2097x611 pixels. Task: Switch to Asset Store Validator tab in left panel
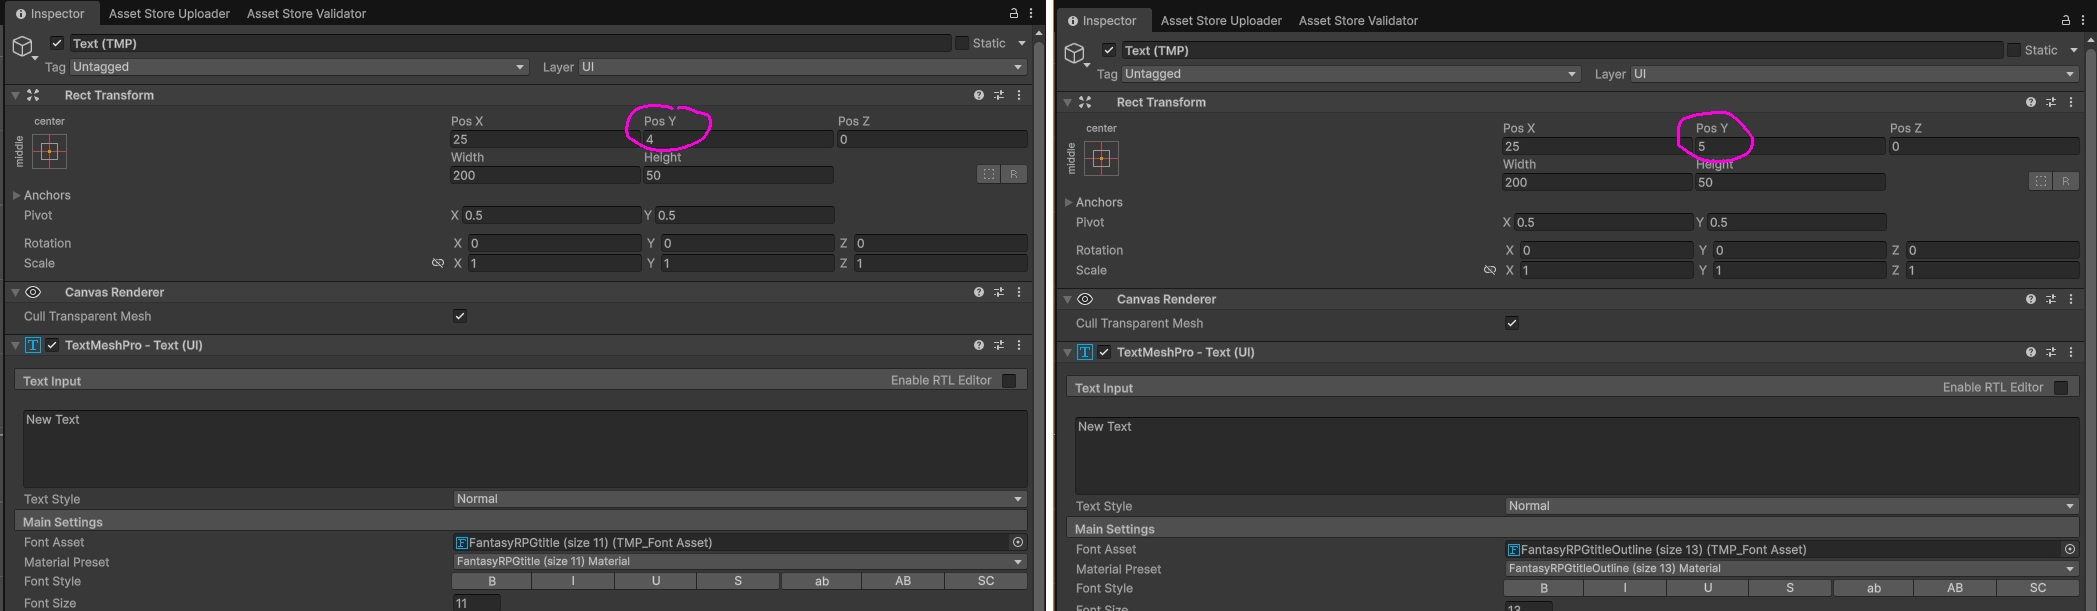point(306,14)
